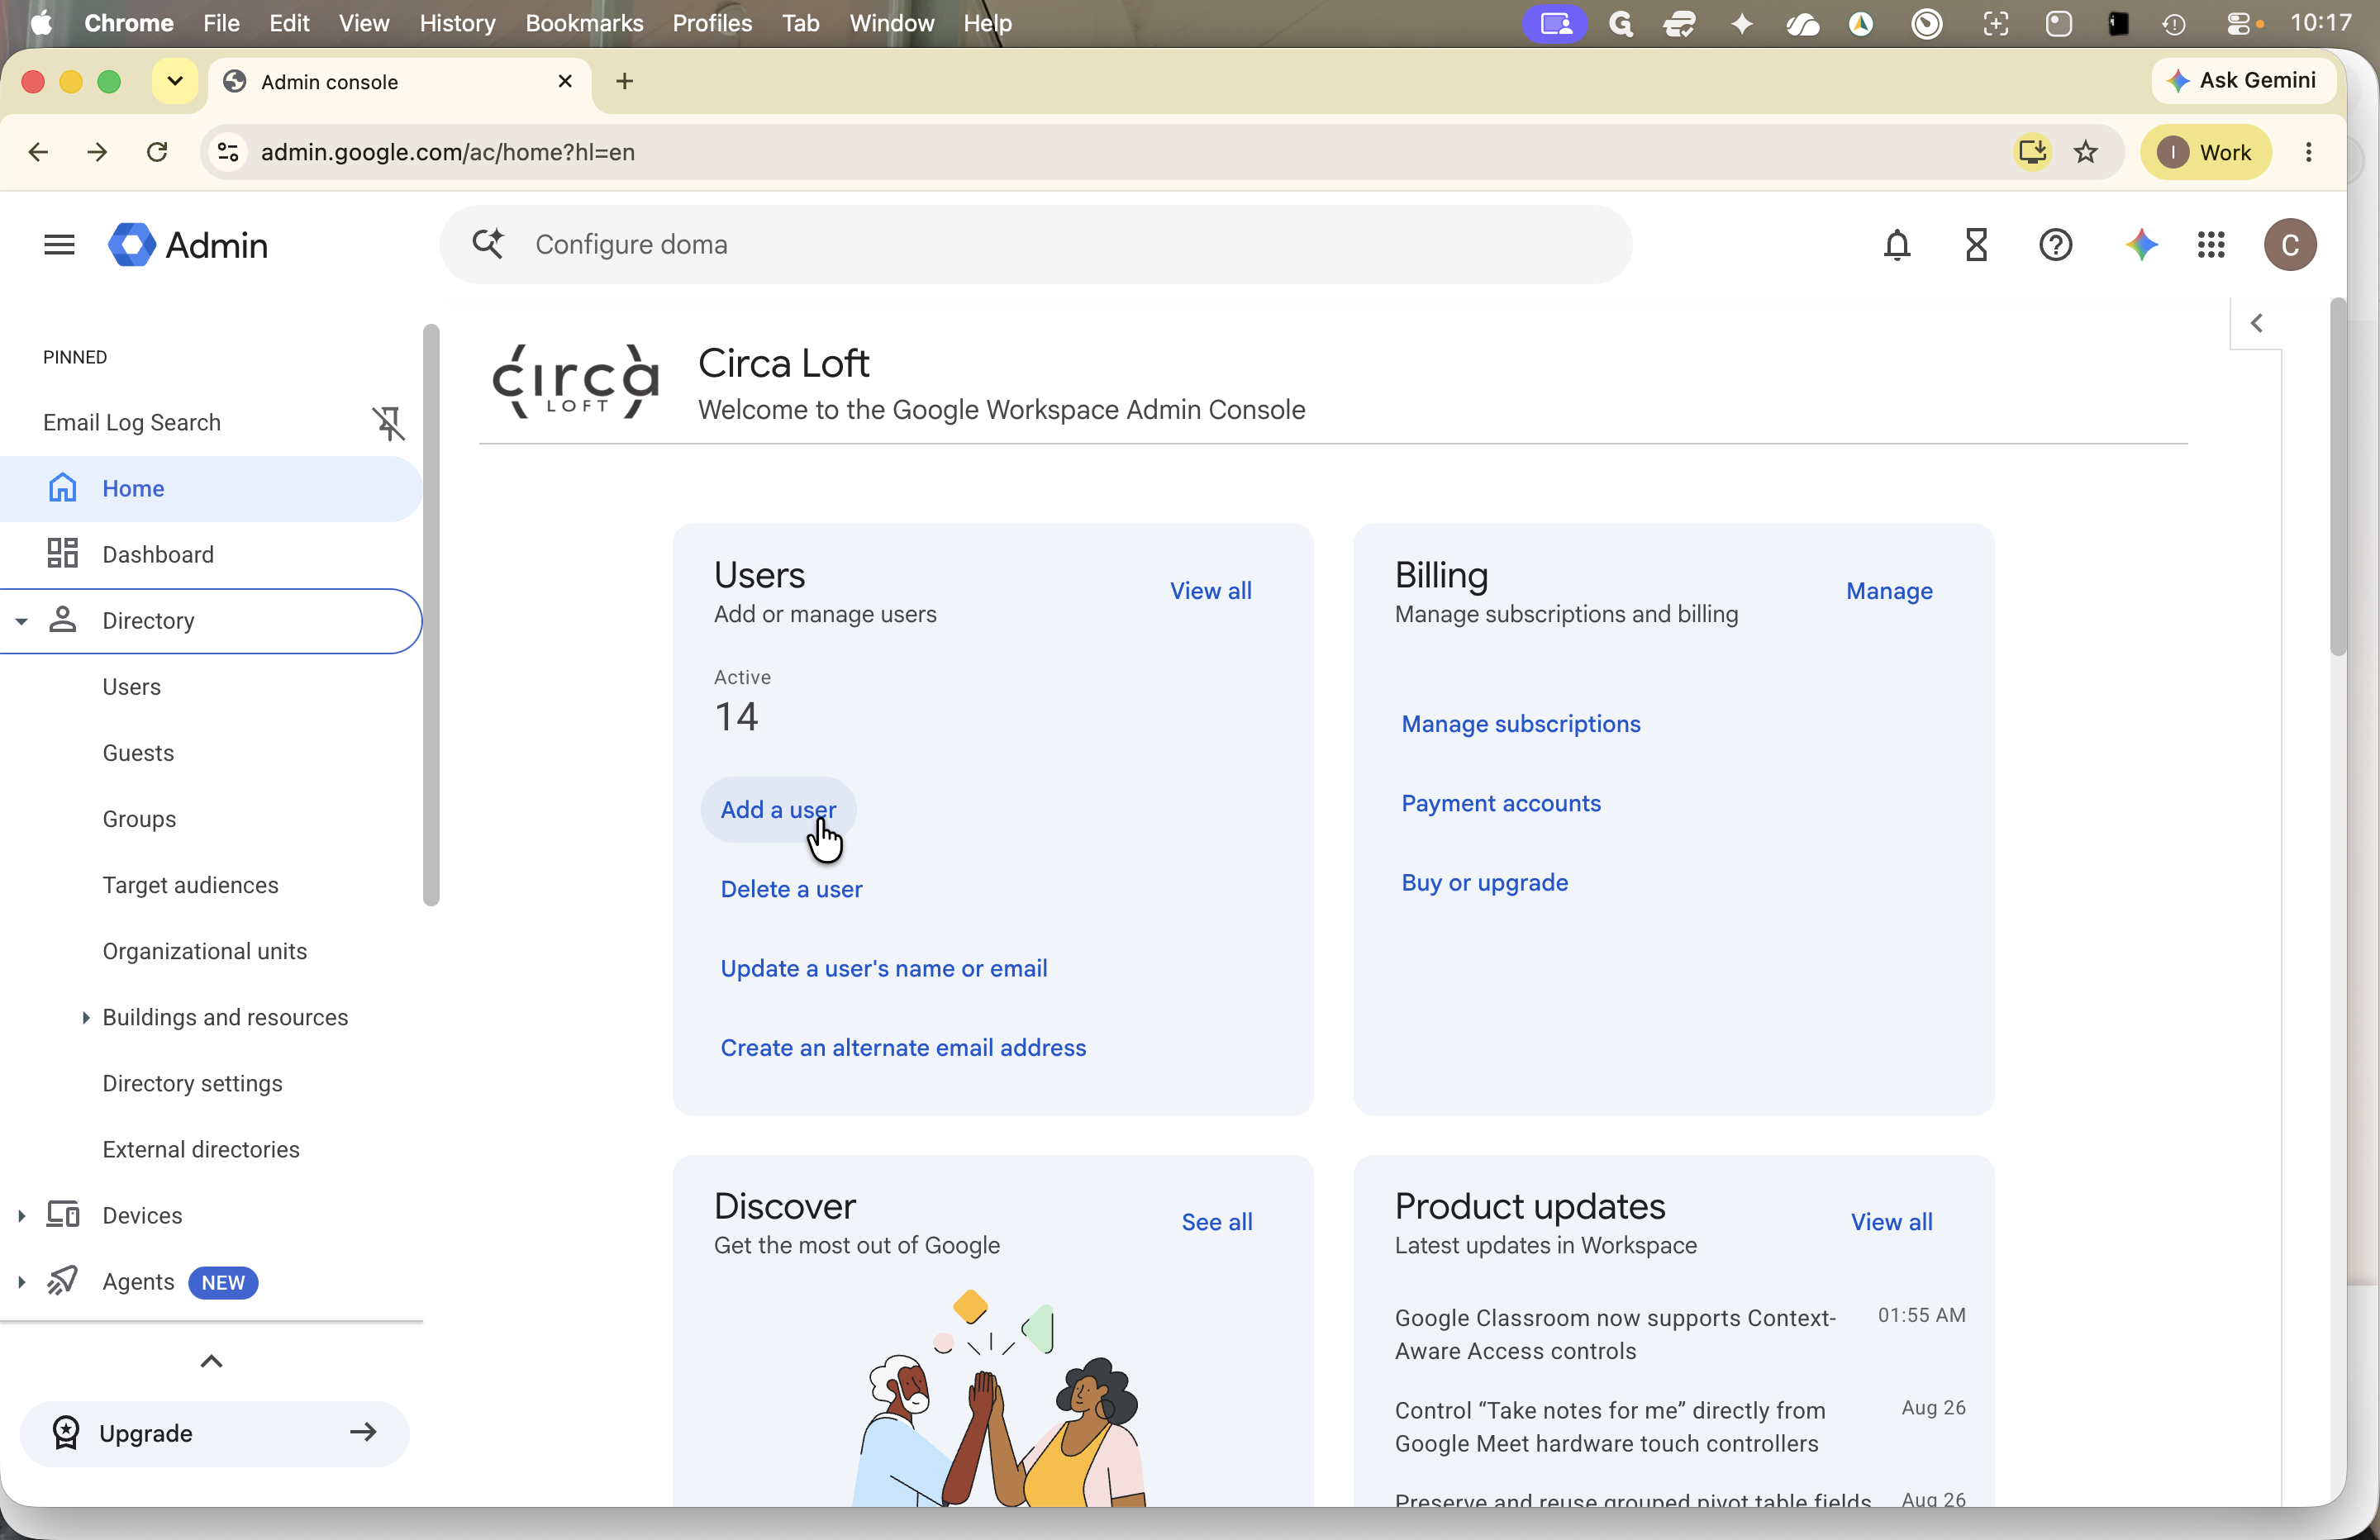Close the Admin console tab
The width and height of the screenshot is (2380, 1540).
click(565, 81)
